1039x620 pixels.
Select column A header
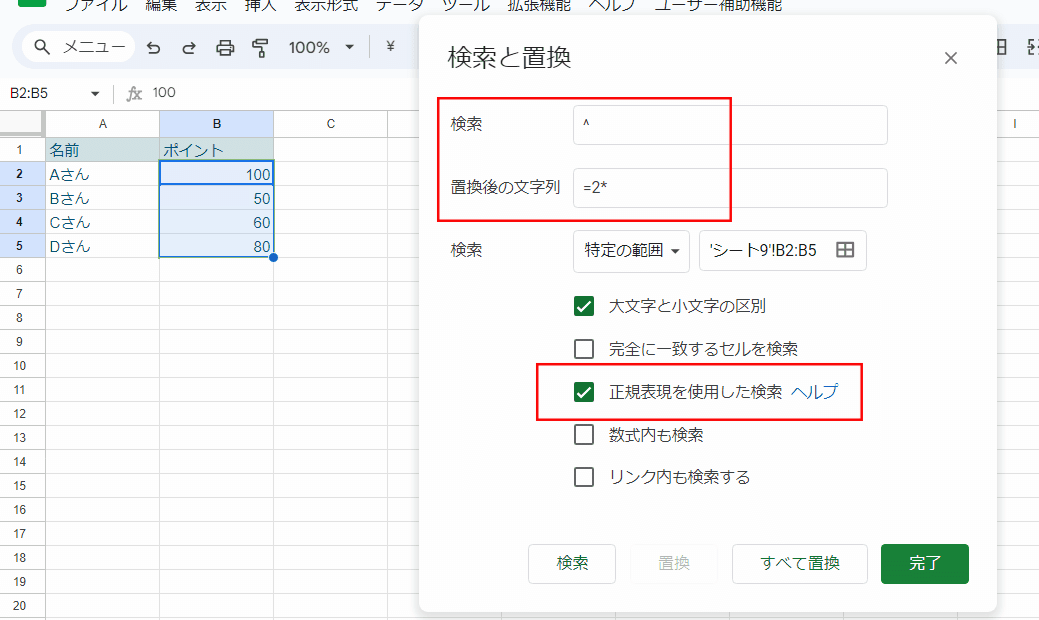[x=103, y=124]
